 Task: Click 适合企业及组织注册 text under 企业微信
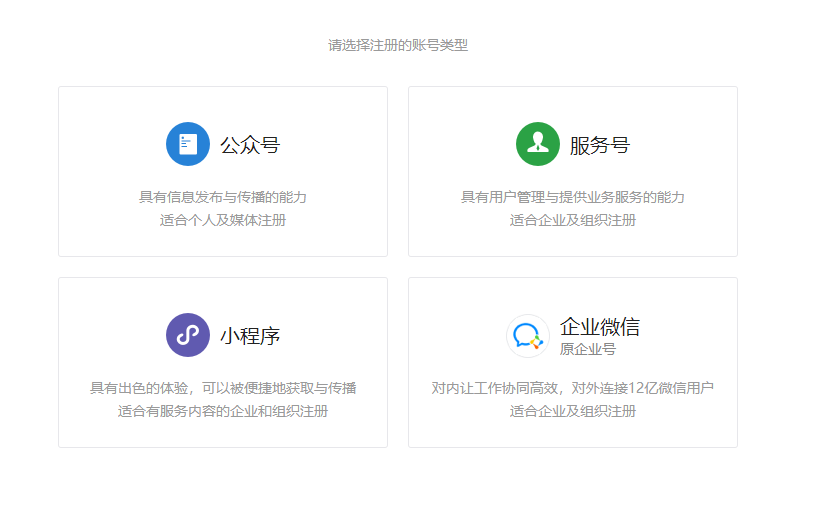pyautogui.click(x=573, y=411)
